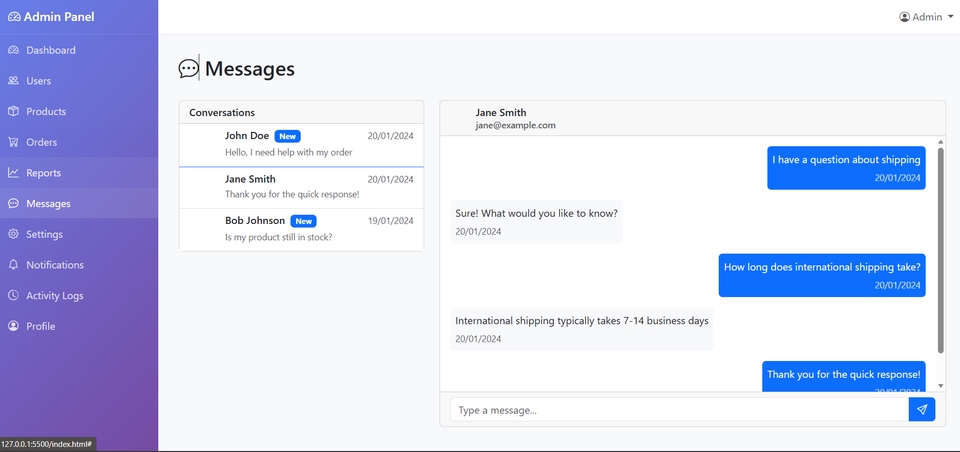Click the chat scrollbar down arrow
The image size is (960, 452).
click(x=940, y=385)
